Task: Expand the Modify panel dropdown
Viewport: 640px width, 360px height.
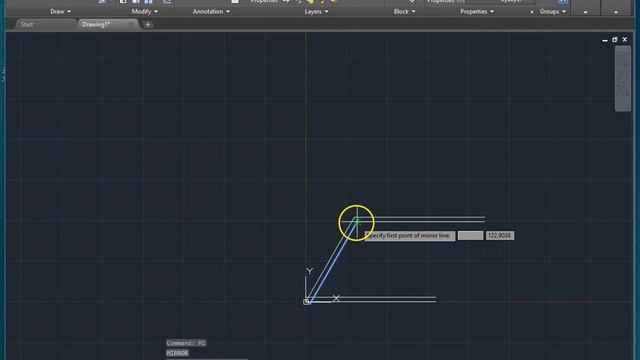Action: [x=144, y=11]
